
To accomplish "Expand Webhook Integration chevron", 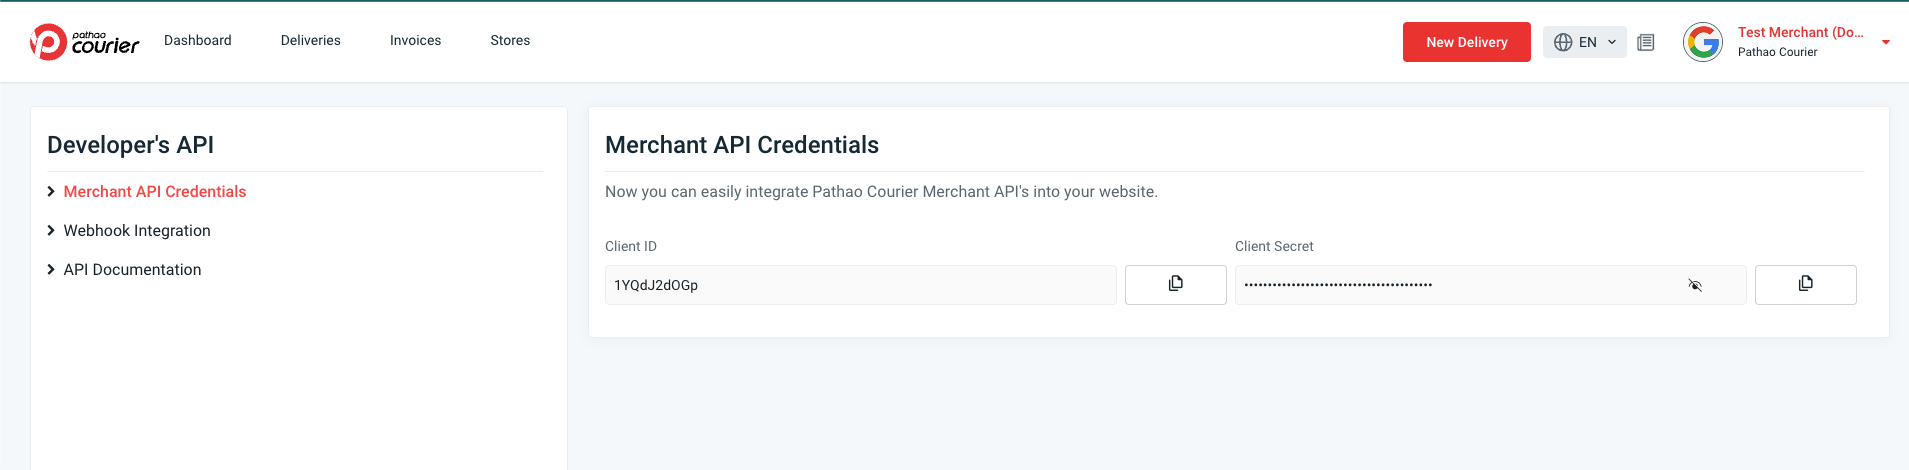I will 51,230.
